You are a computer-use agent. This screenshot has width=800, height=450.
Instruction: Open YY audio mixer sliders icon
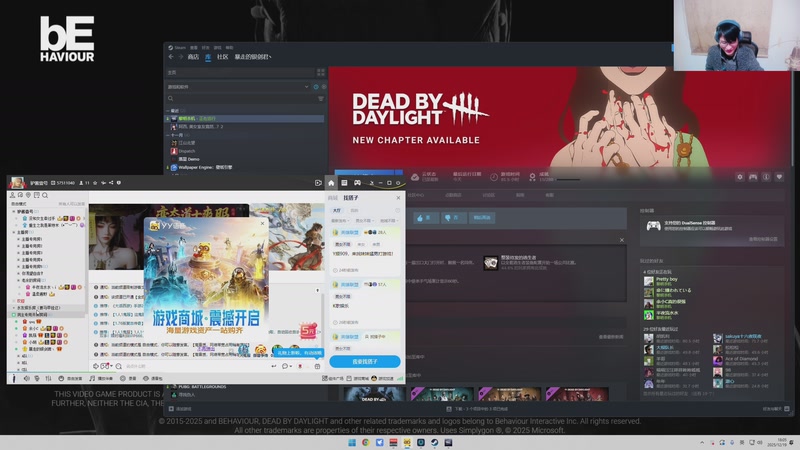point(48,379)
